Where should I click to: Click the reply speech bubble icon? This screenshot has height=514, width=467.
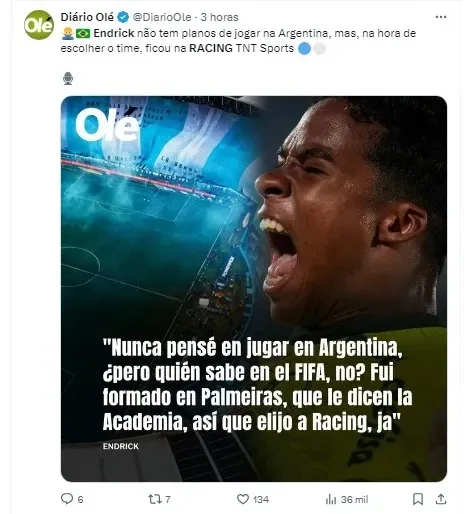67,499
